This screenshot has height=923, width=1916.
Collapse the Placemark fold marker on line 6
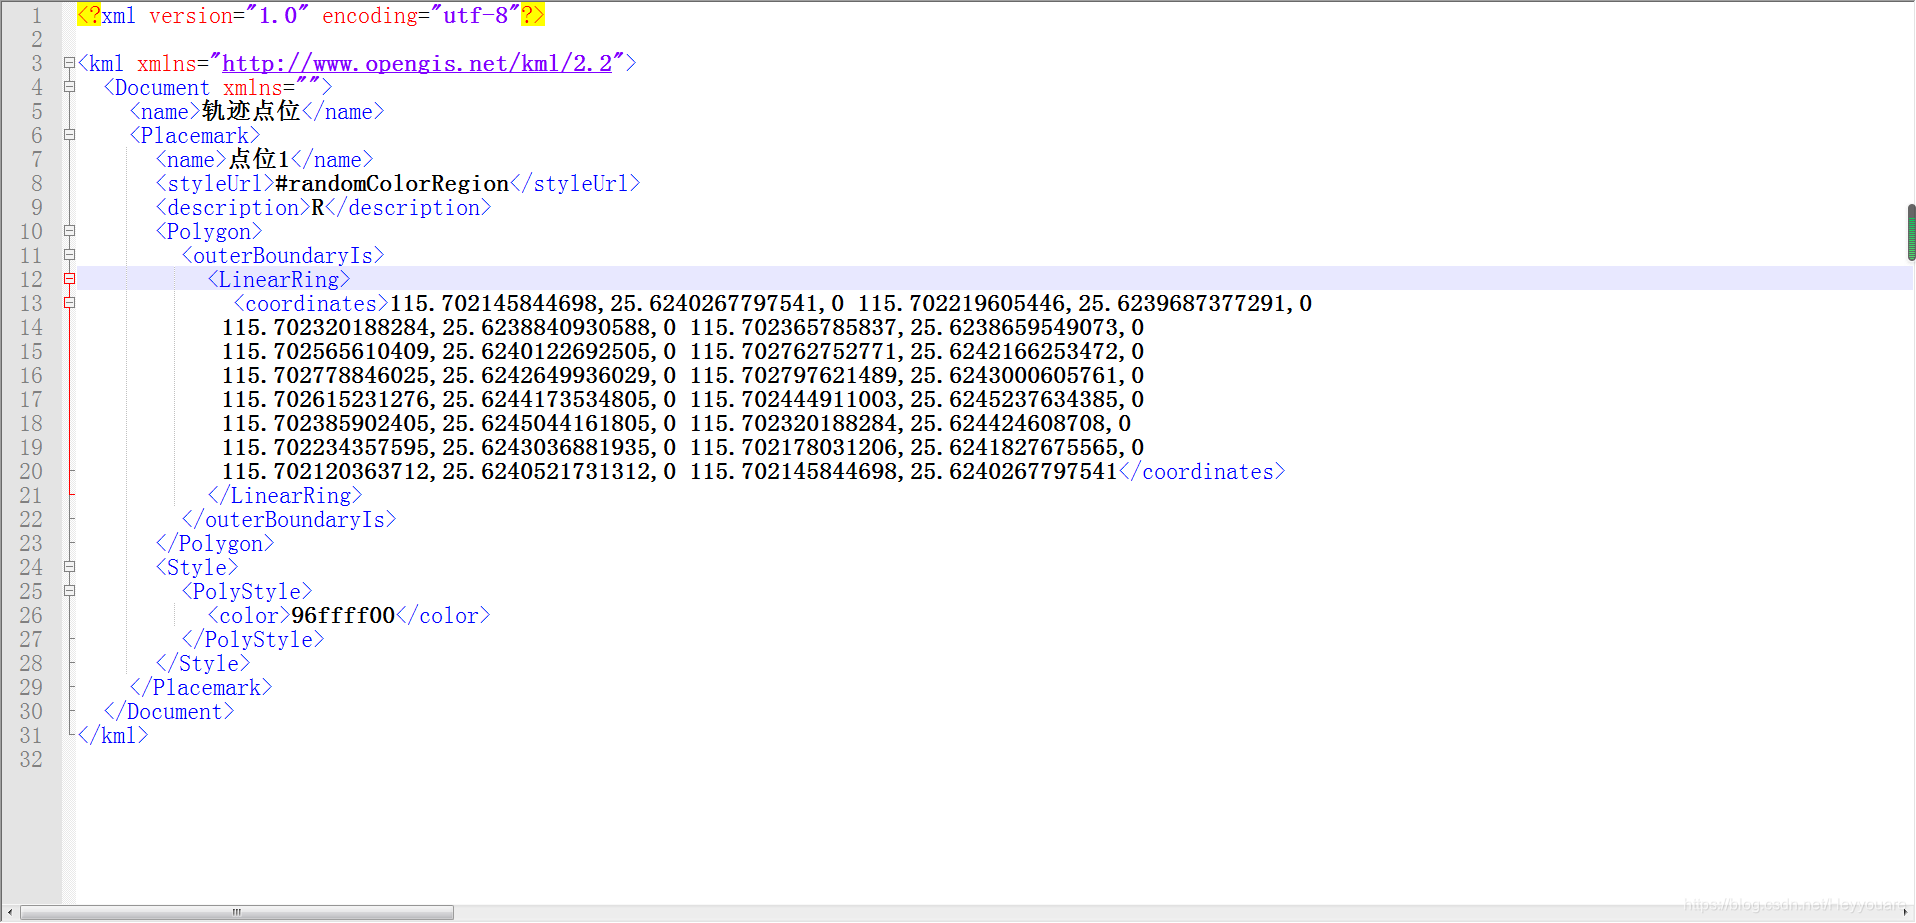(69, 135)
